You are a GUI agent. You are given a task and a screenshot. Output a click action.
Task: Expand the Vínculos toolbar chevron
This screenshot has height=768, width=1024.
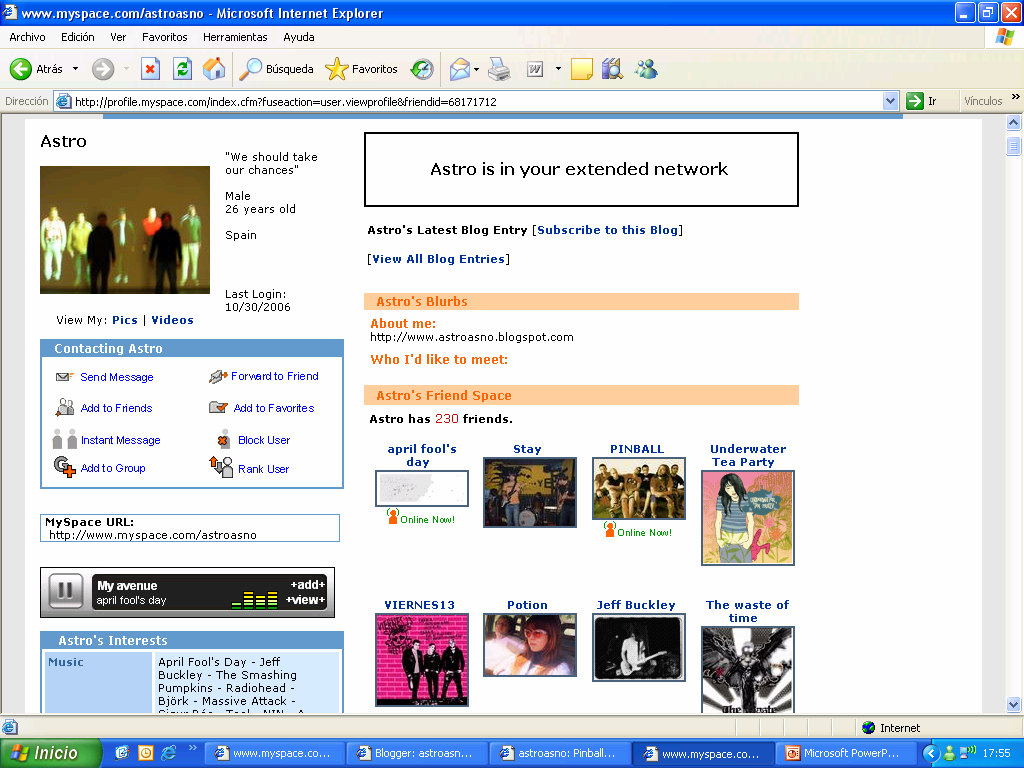pos(1016,97)
